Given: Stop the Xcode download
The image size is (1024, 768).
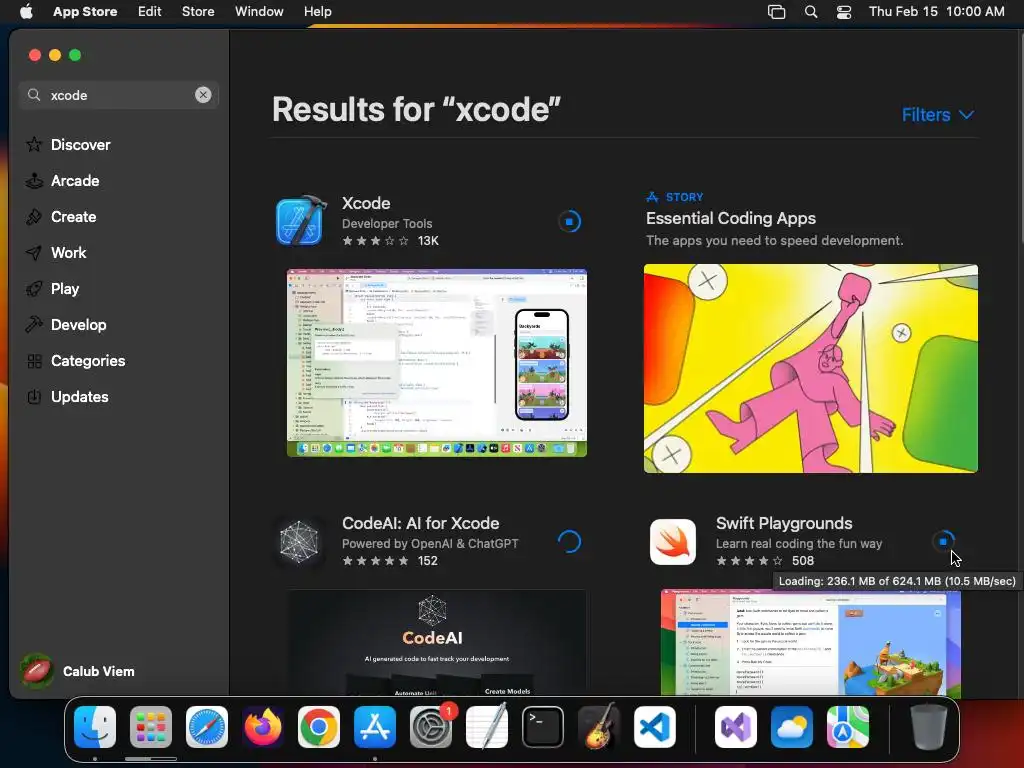Looking at the screenshot, I should [x=569, y=221].
